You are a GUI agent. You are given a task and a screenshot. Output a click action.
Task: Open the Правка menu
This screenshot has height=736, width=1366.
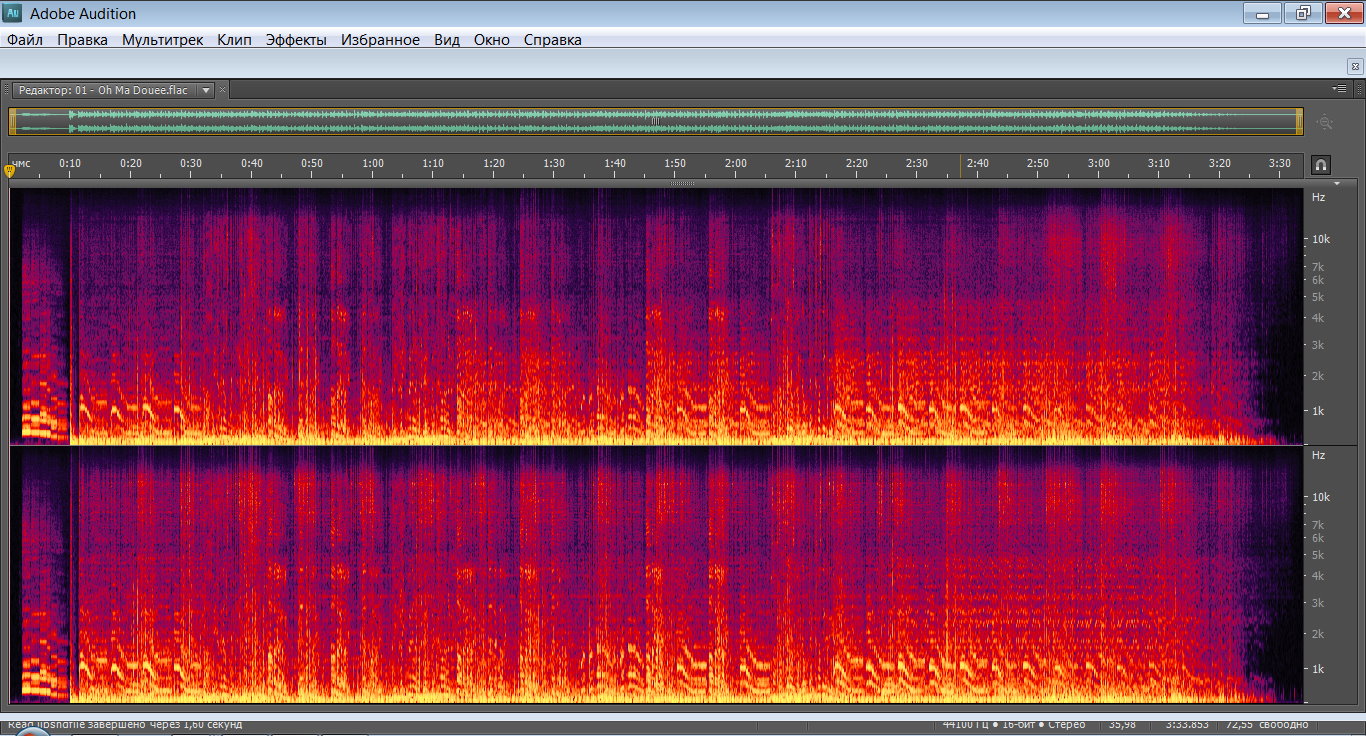click(x=82, y=40)
